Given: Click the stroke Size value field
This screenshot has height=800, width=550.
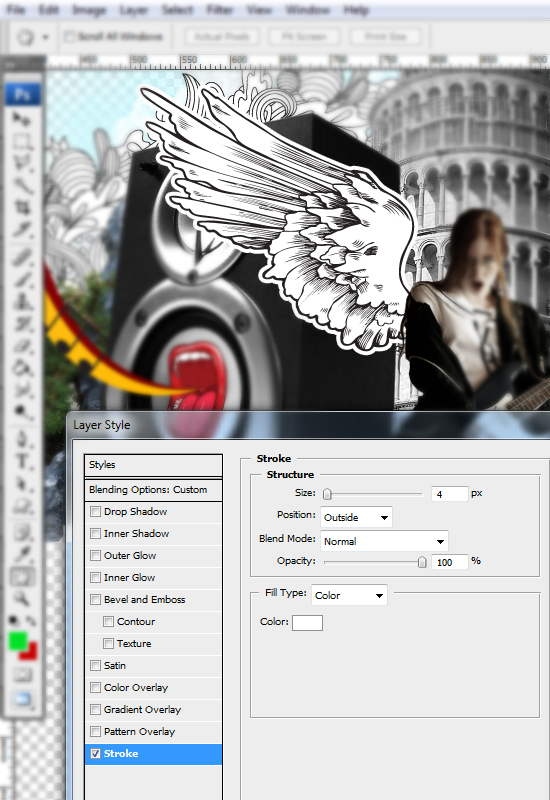Looking at the screenshot, I should point(449,494).
